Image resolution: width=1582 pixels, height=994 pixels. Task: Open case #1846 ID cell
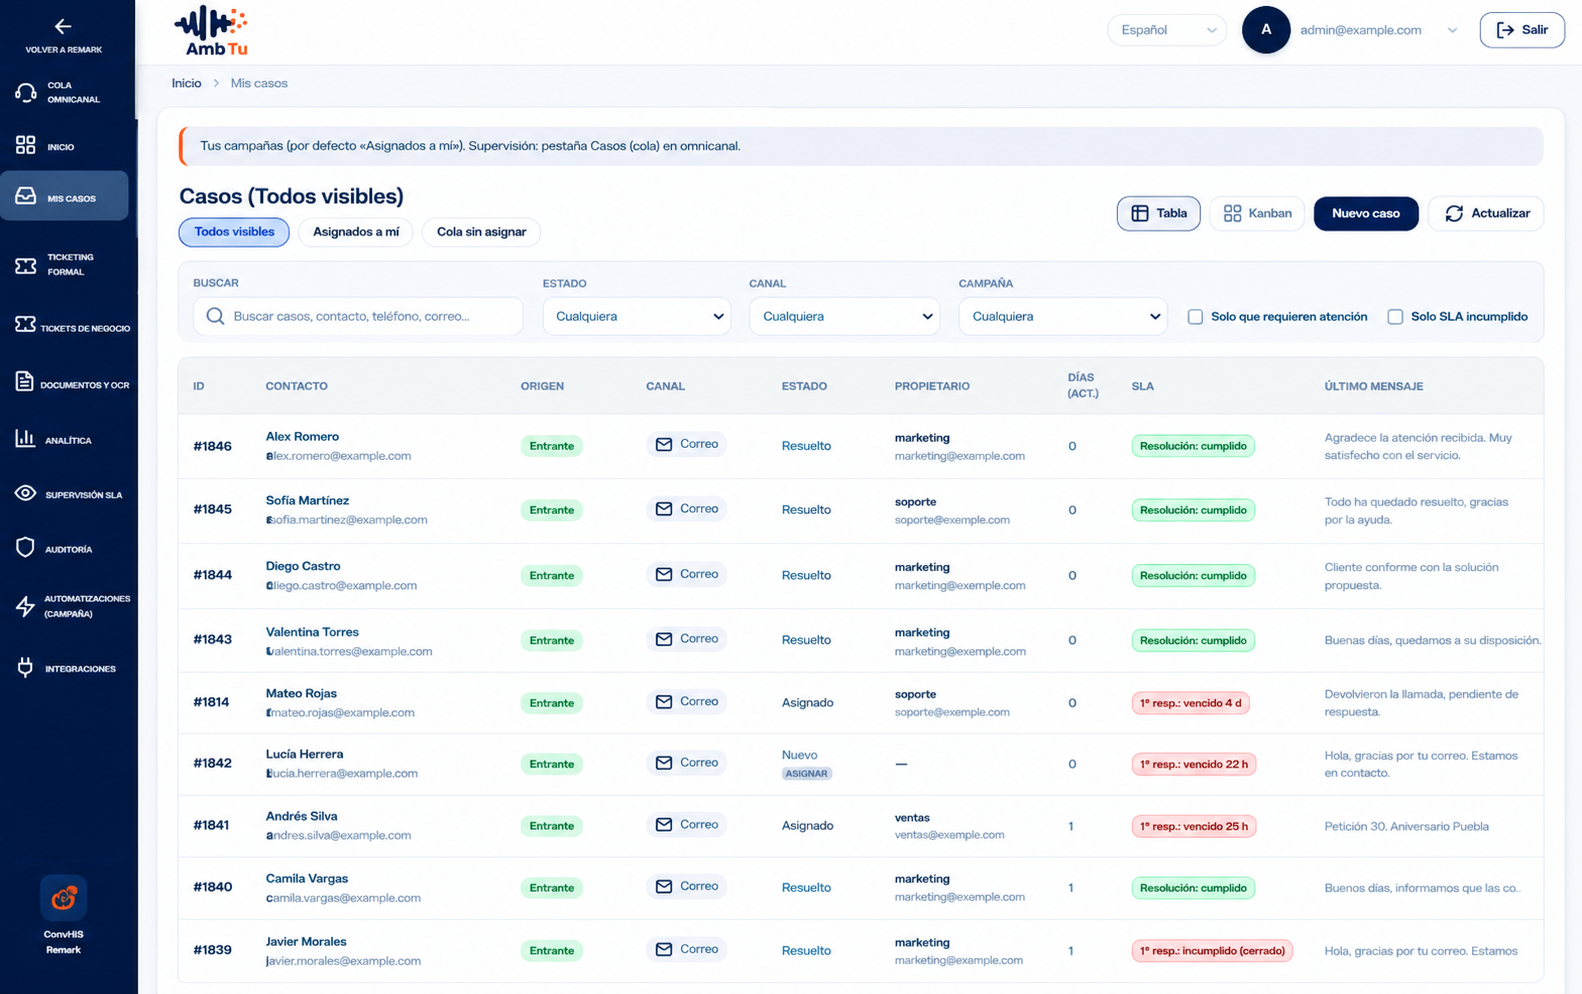point(212,446)
